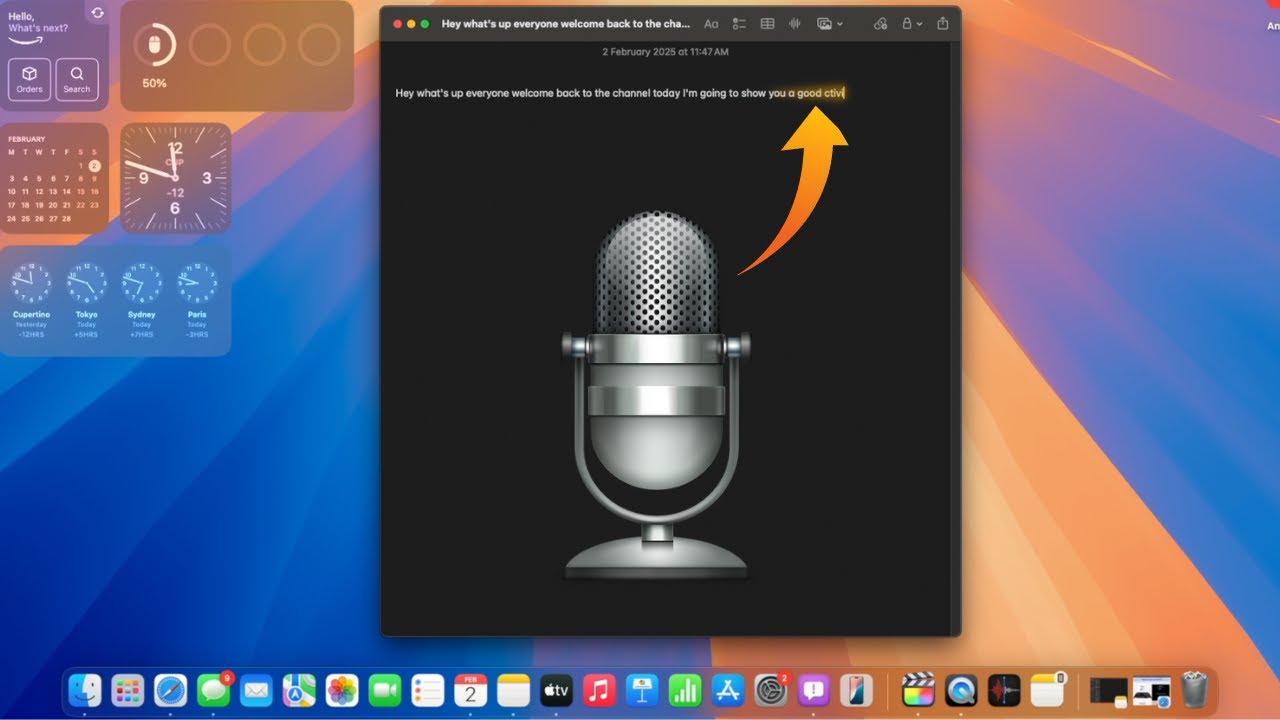
Task: Launch FaceTime from the dock
Action: [385, 690]
